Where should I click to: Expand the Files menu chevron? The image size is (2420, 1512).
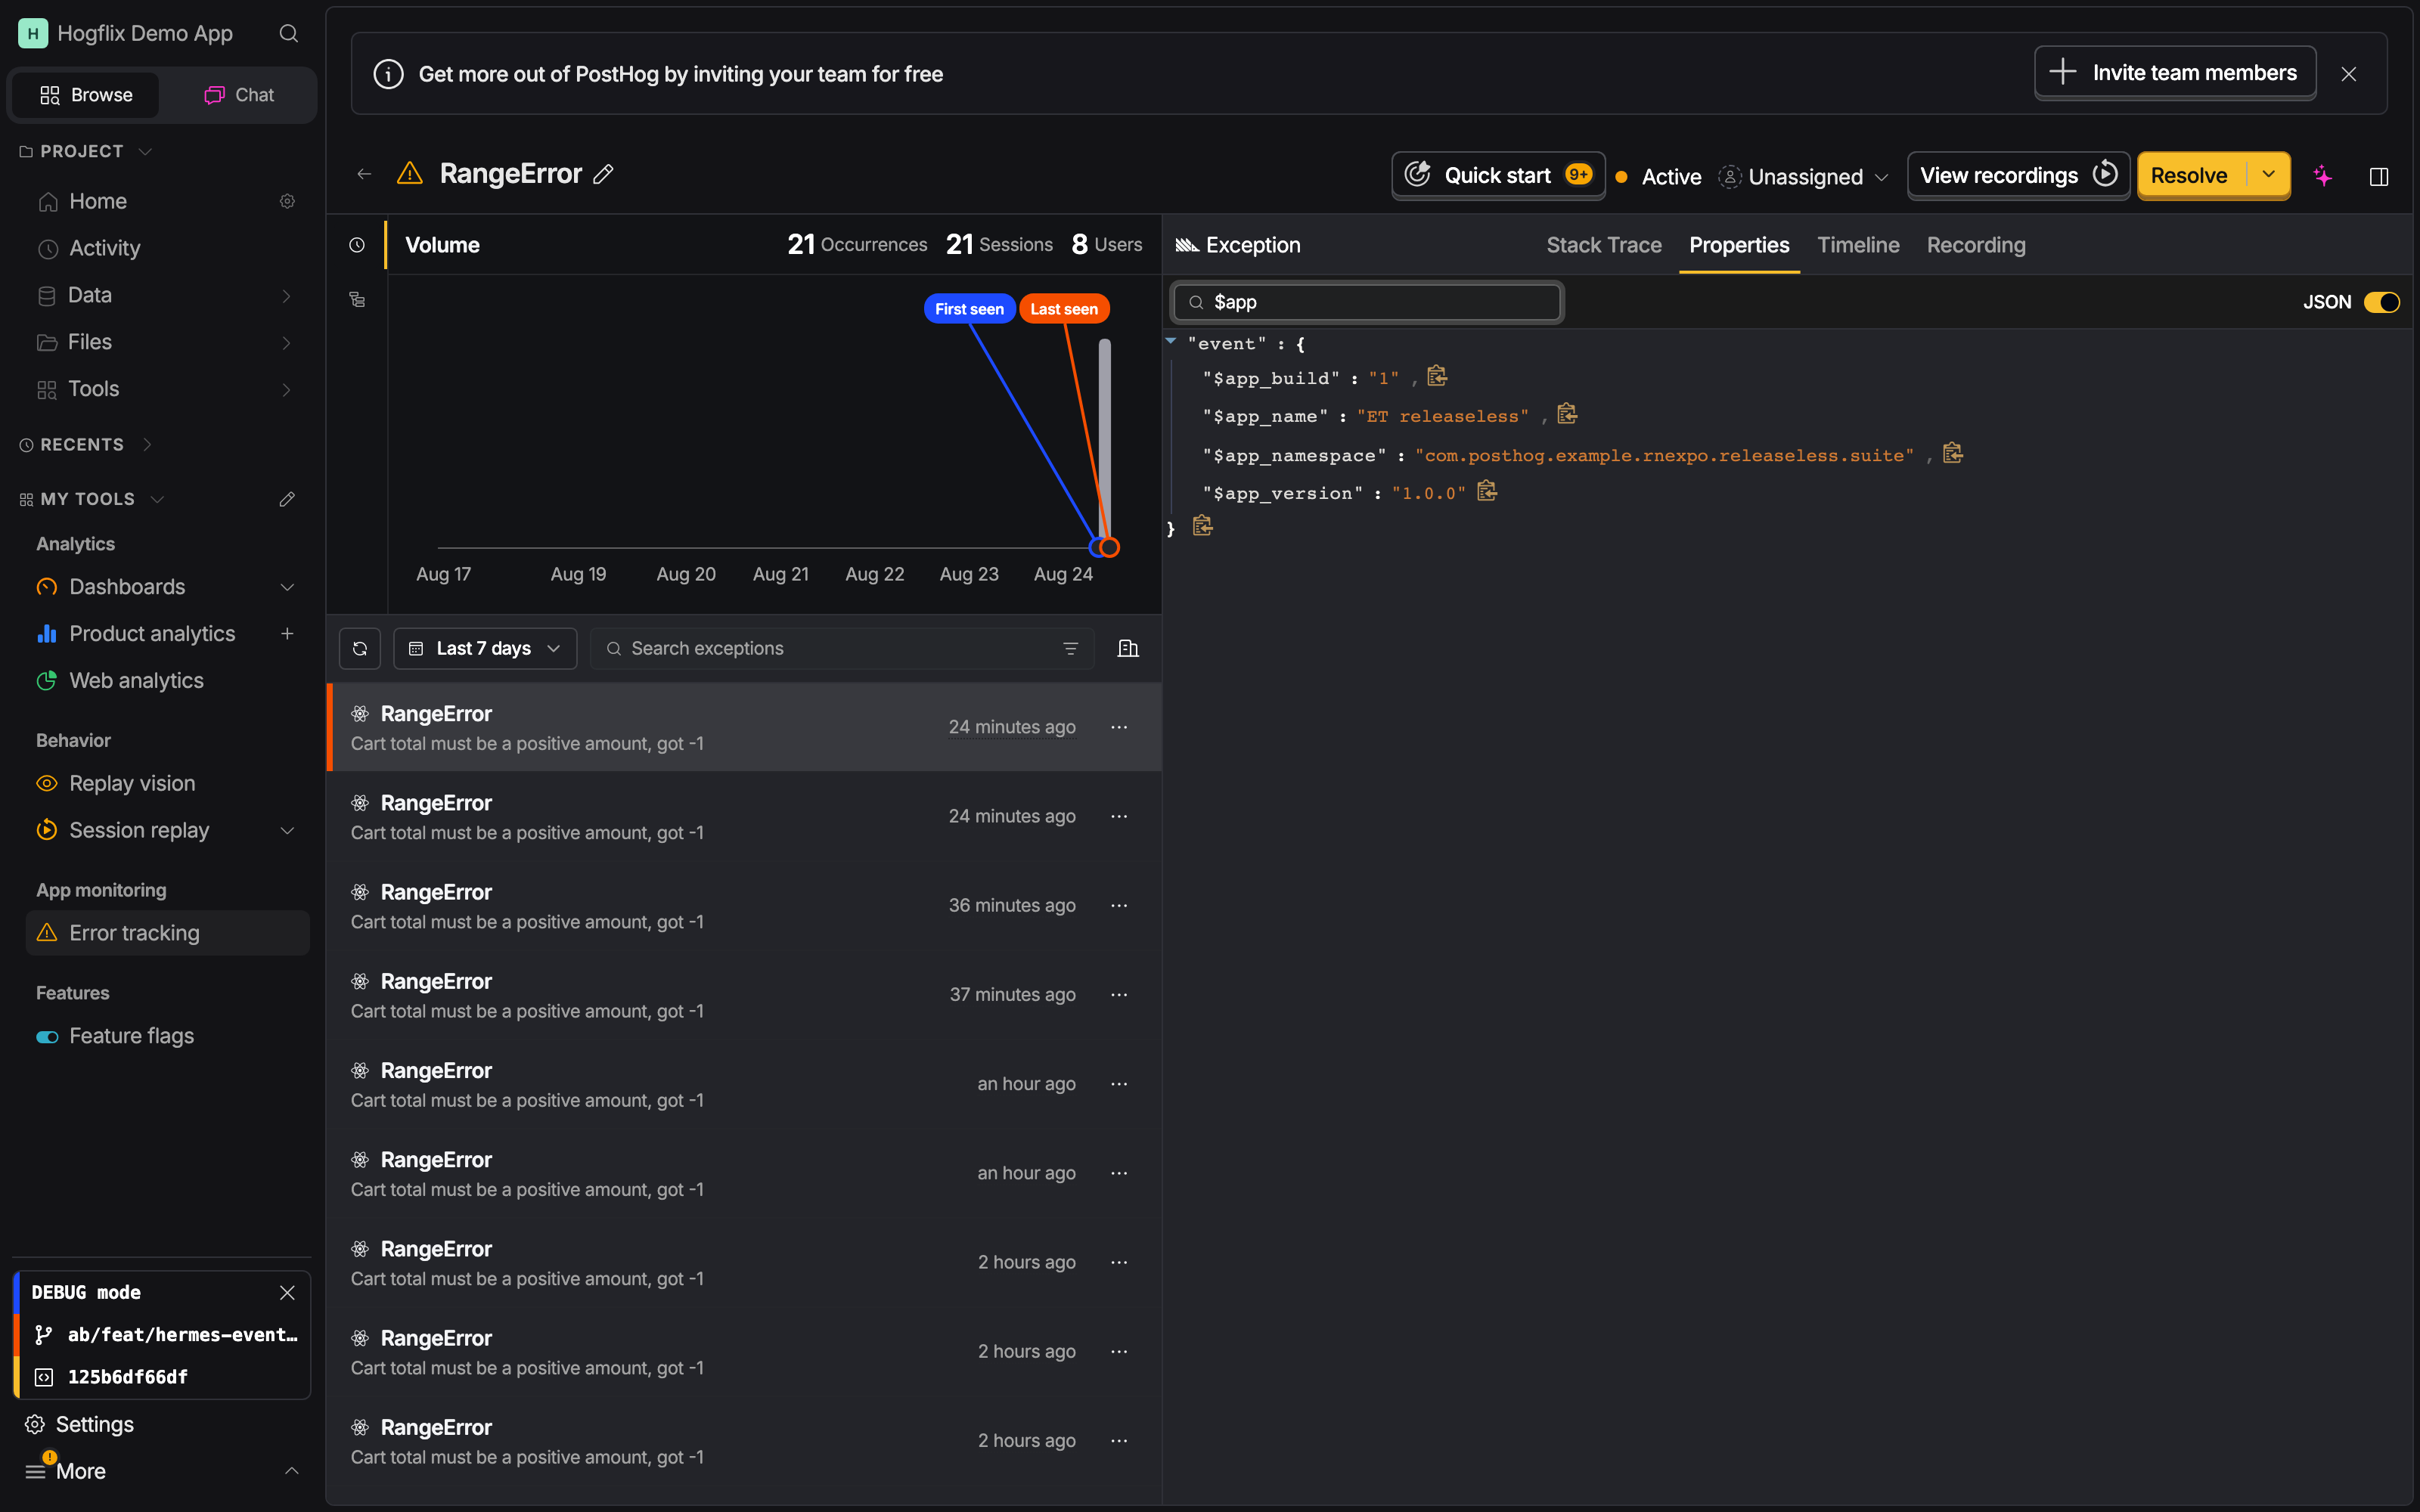[287, 343]
